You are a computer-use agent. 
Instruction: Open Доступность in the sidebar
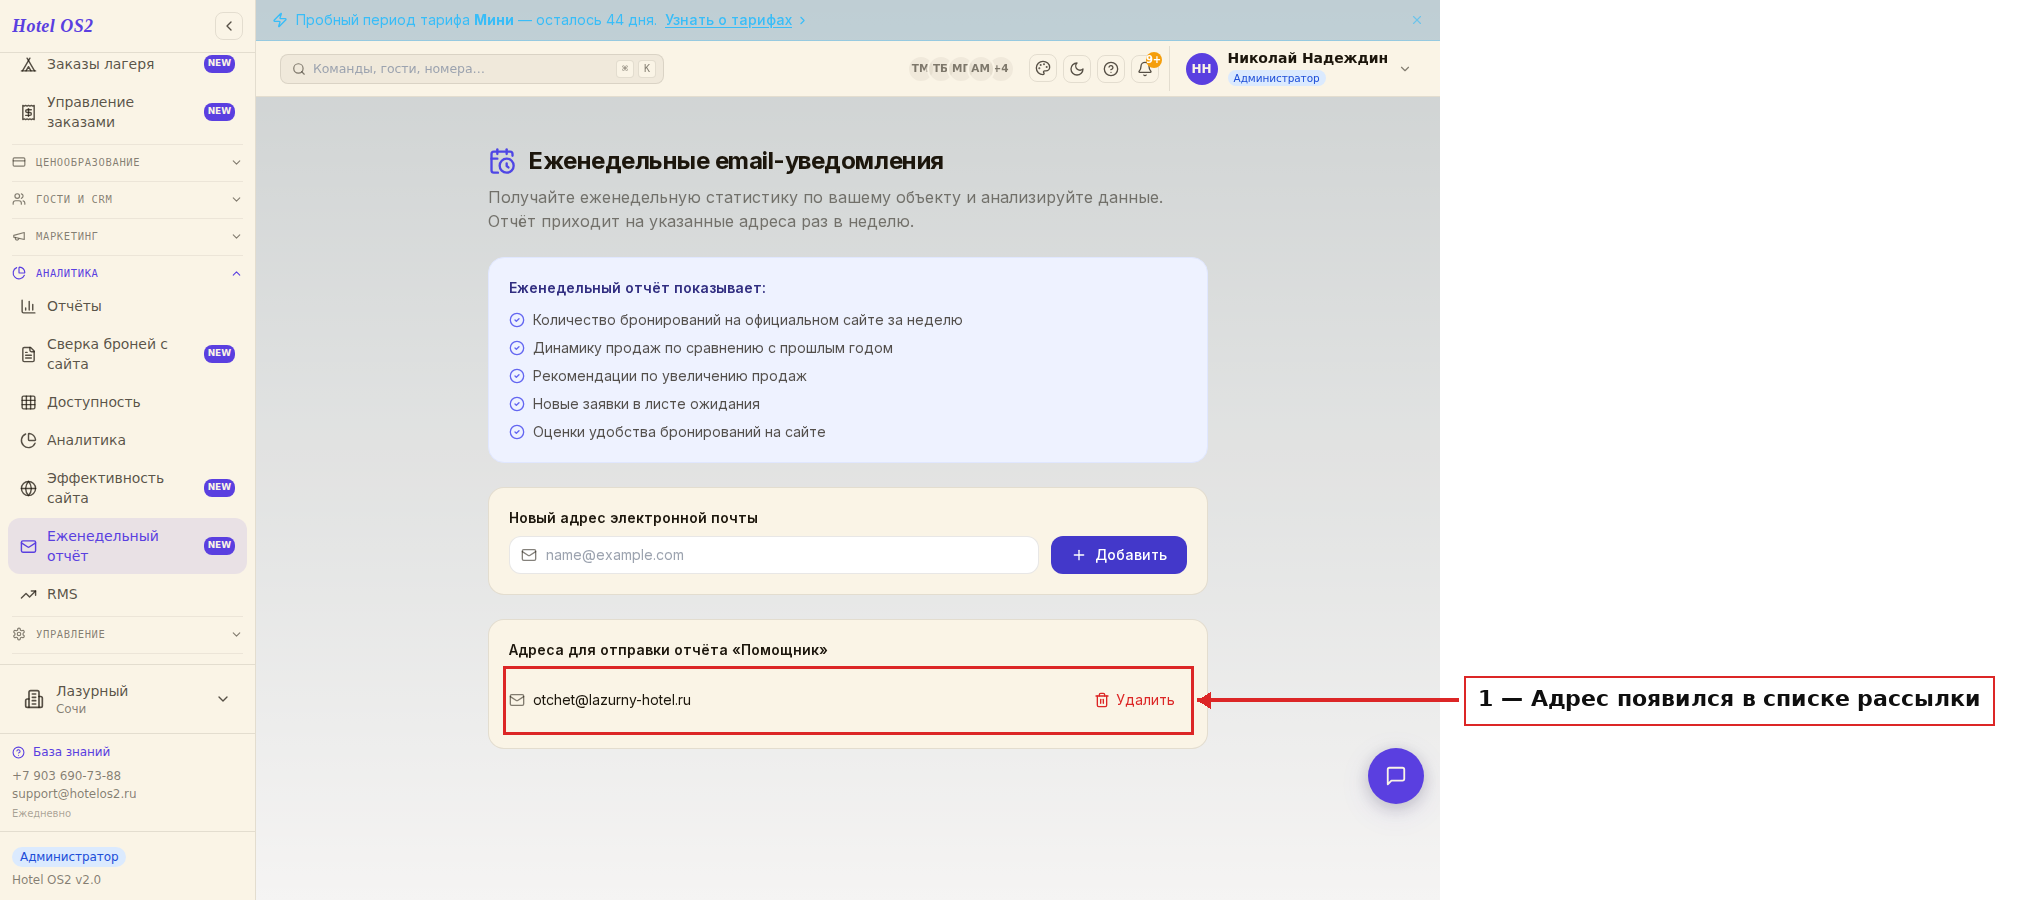pos(127,402)
